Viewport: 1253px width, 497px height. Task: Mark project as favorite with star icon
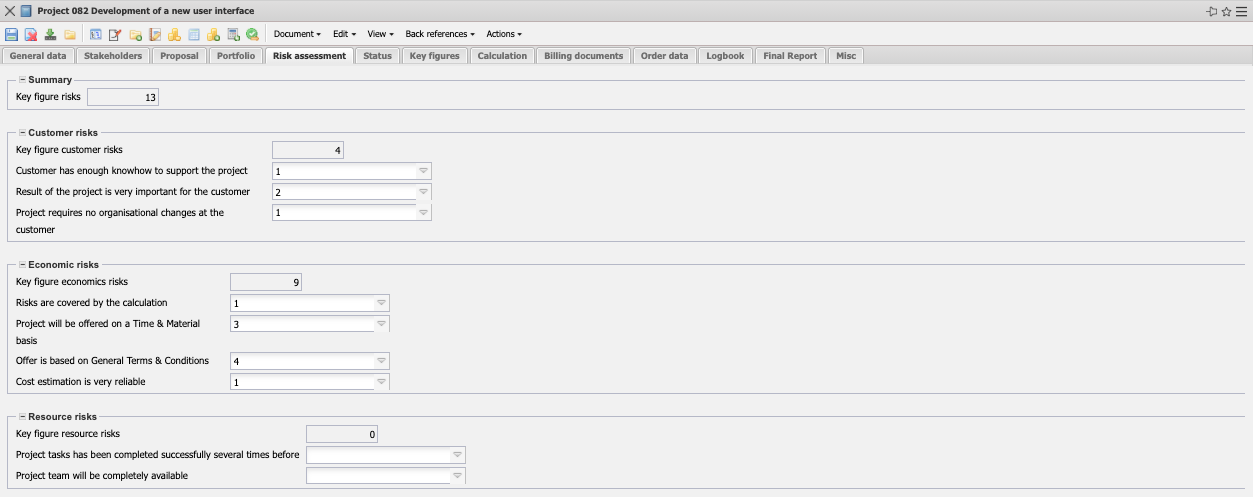pos(1226,11)
